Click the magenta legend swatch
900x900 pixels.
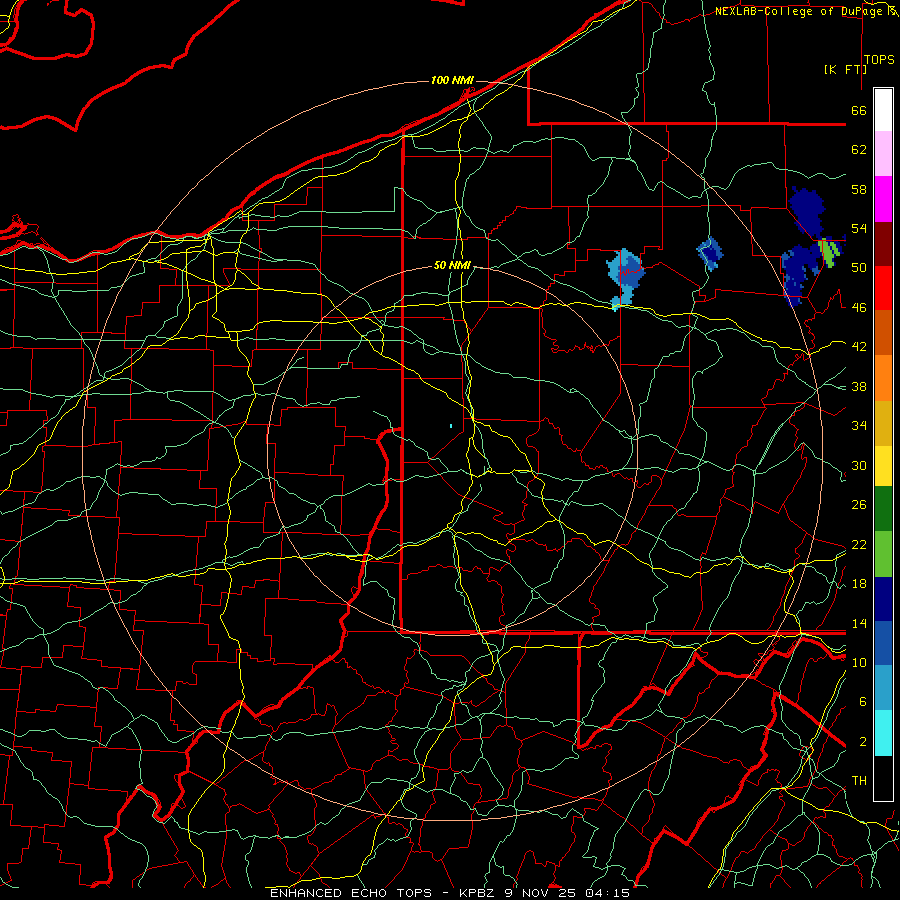pyautogui.click(x=883, y=199)
